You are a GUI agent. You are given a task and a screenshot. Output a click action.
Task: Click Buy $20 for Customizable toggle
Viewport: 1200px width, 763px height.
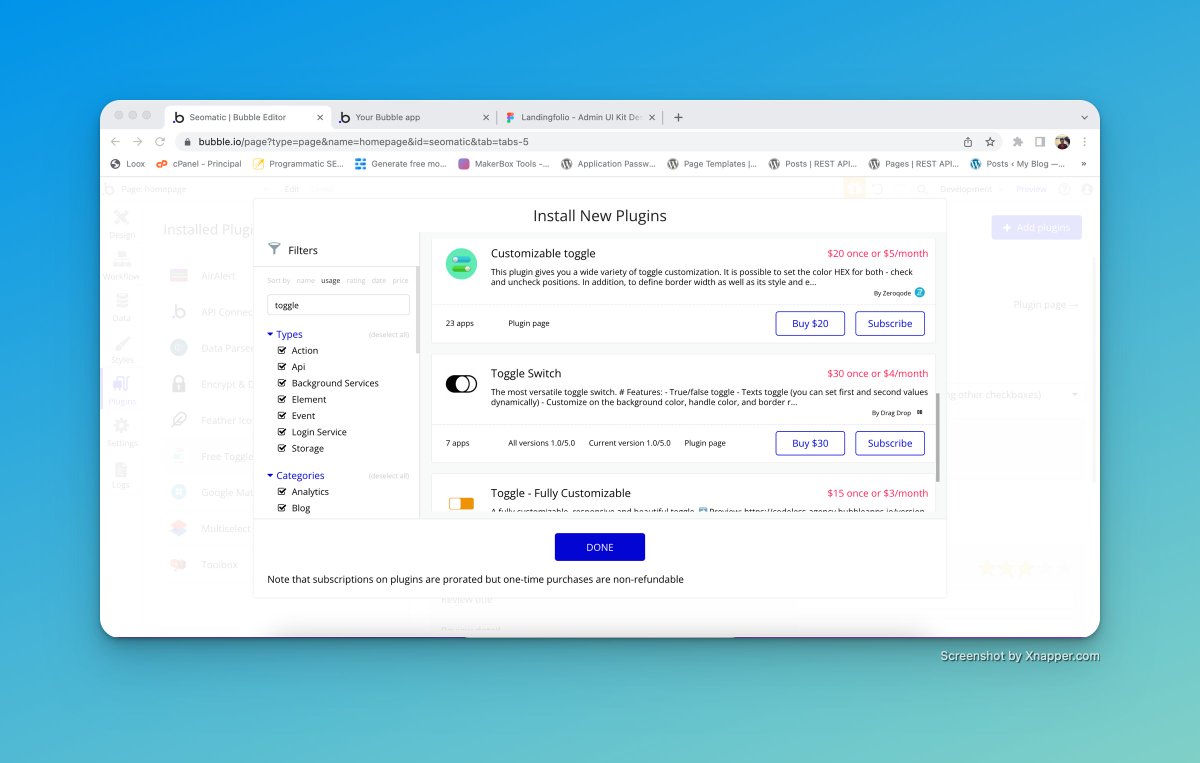[810, 323]
